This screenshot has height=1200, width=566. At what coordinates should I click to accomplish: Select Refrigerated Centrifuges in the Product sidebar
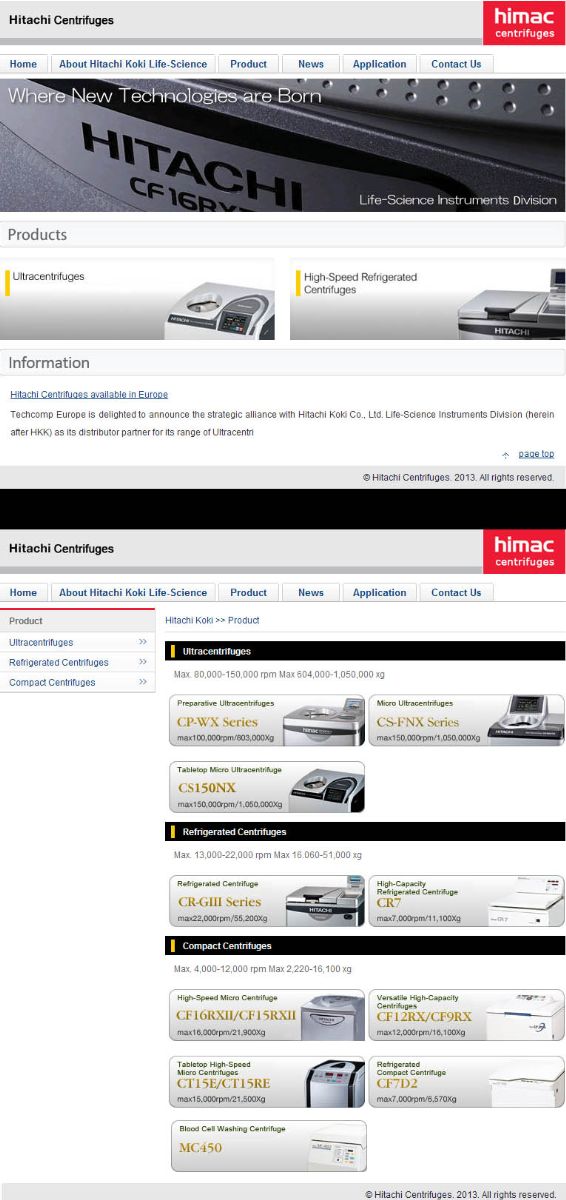[x=59, y=662]
